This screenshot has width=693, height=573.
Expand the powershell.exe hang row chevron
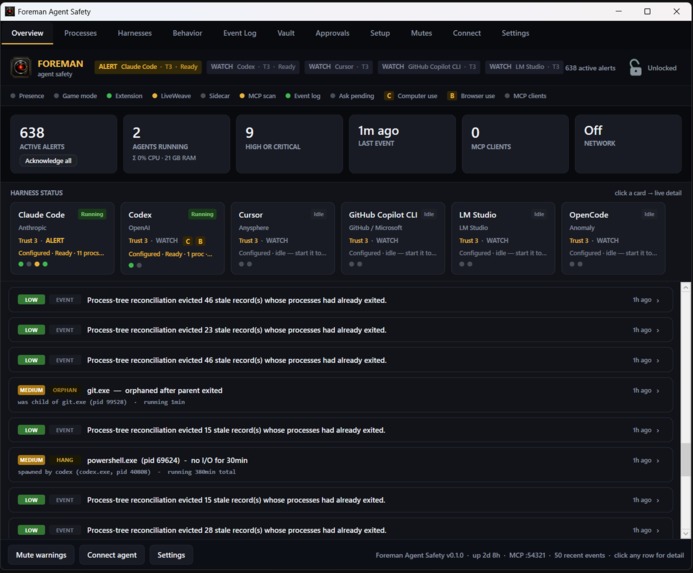pos(658,461)
